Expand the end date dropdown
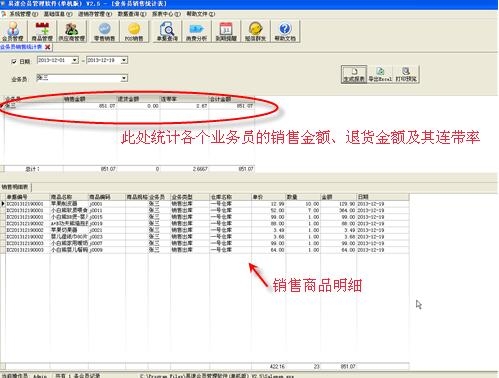 [124, 60]
